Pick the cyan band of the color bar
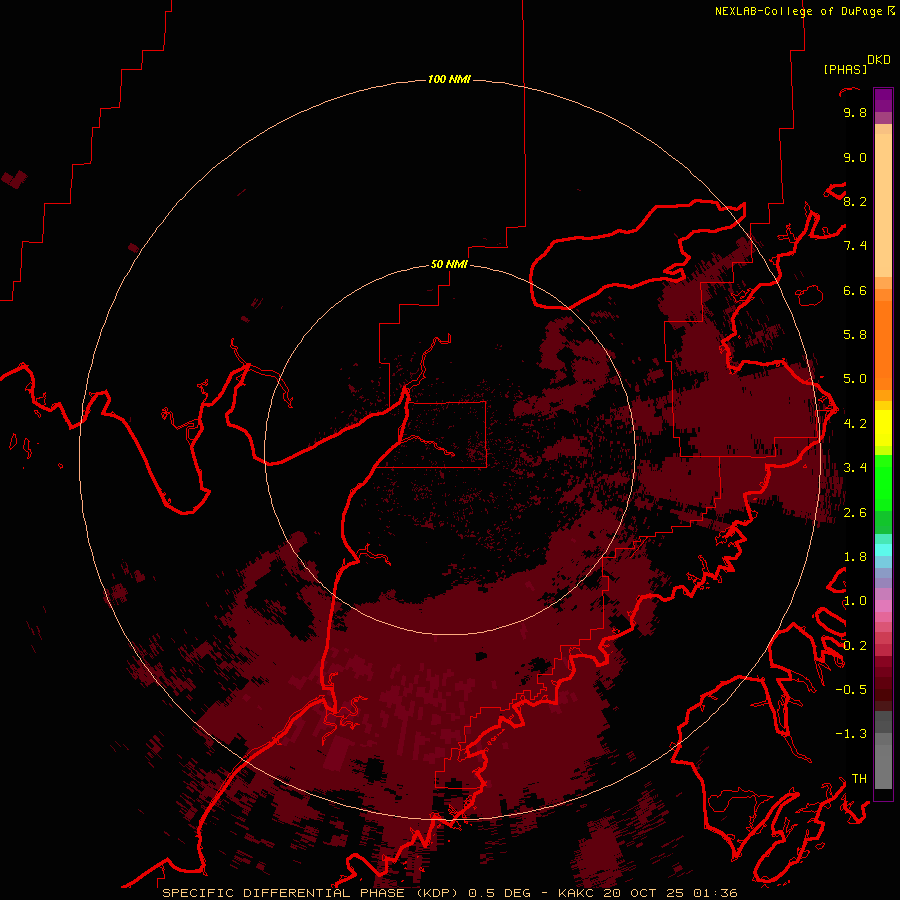 coord(883,550)
